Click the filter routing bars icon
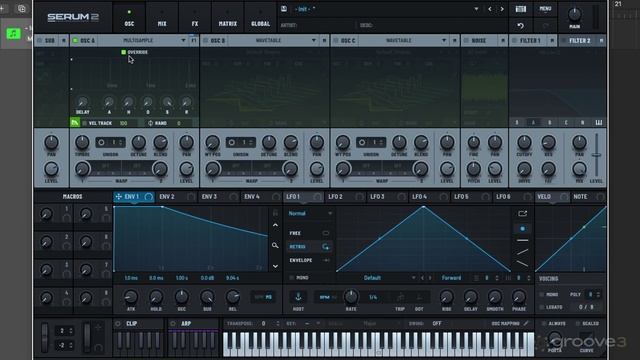Screen dimensions: 640x360 pyautogui.click(x=598, y=122)
